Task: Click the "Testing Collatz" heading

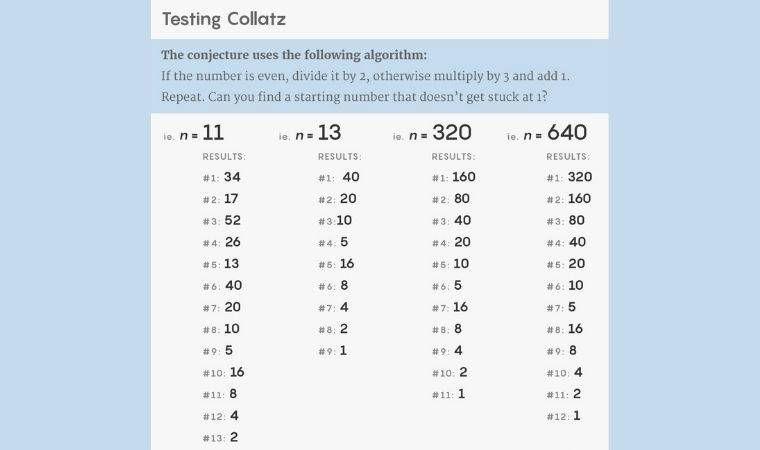Action: pos(223,19)
